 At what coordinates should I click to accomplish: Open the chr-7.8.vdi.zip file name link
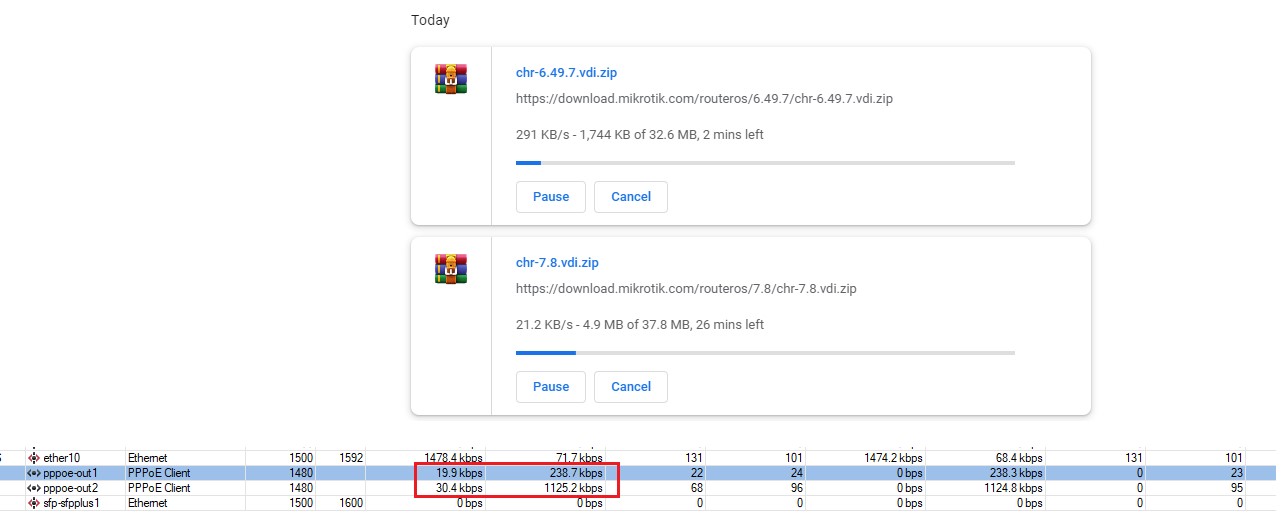pos(557,263)
